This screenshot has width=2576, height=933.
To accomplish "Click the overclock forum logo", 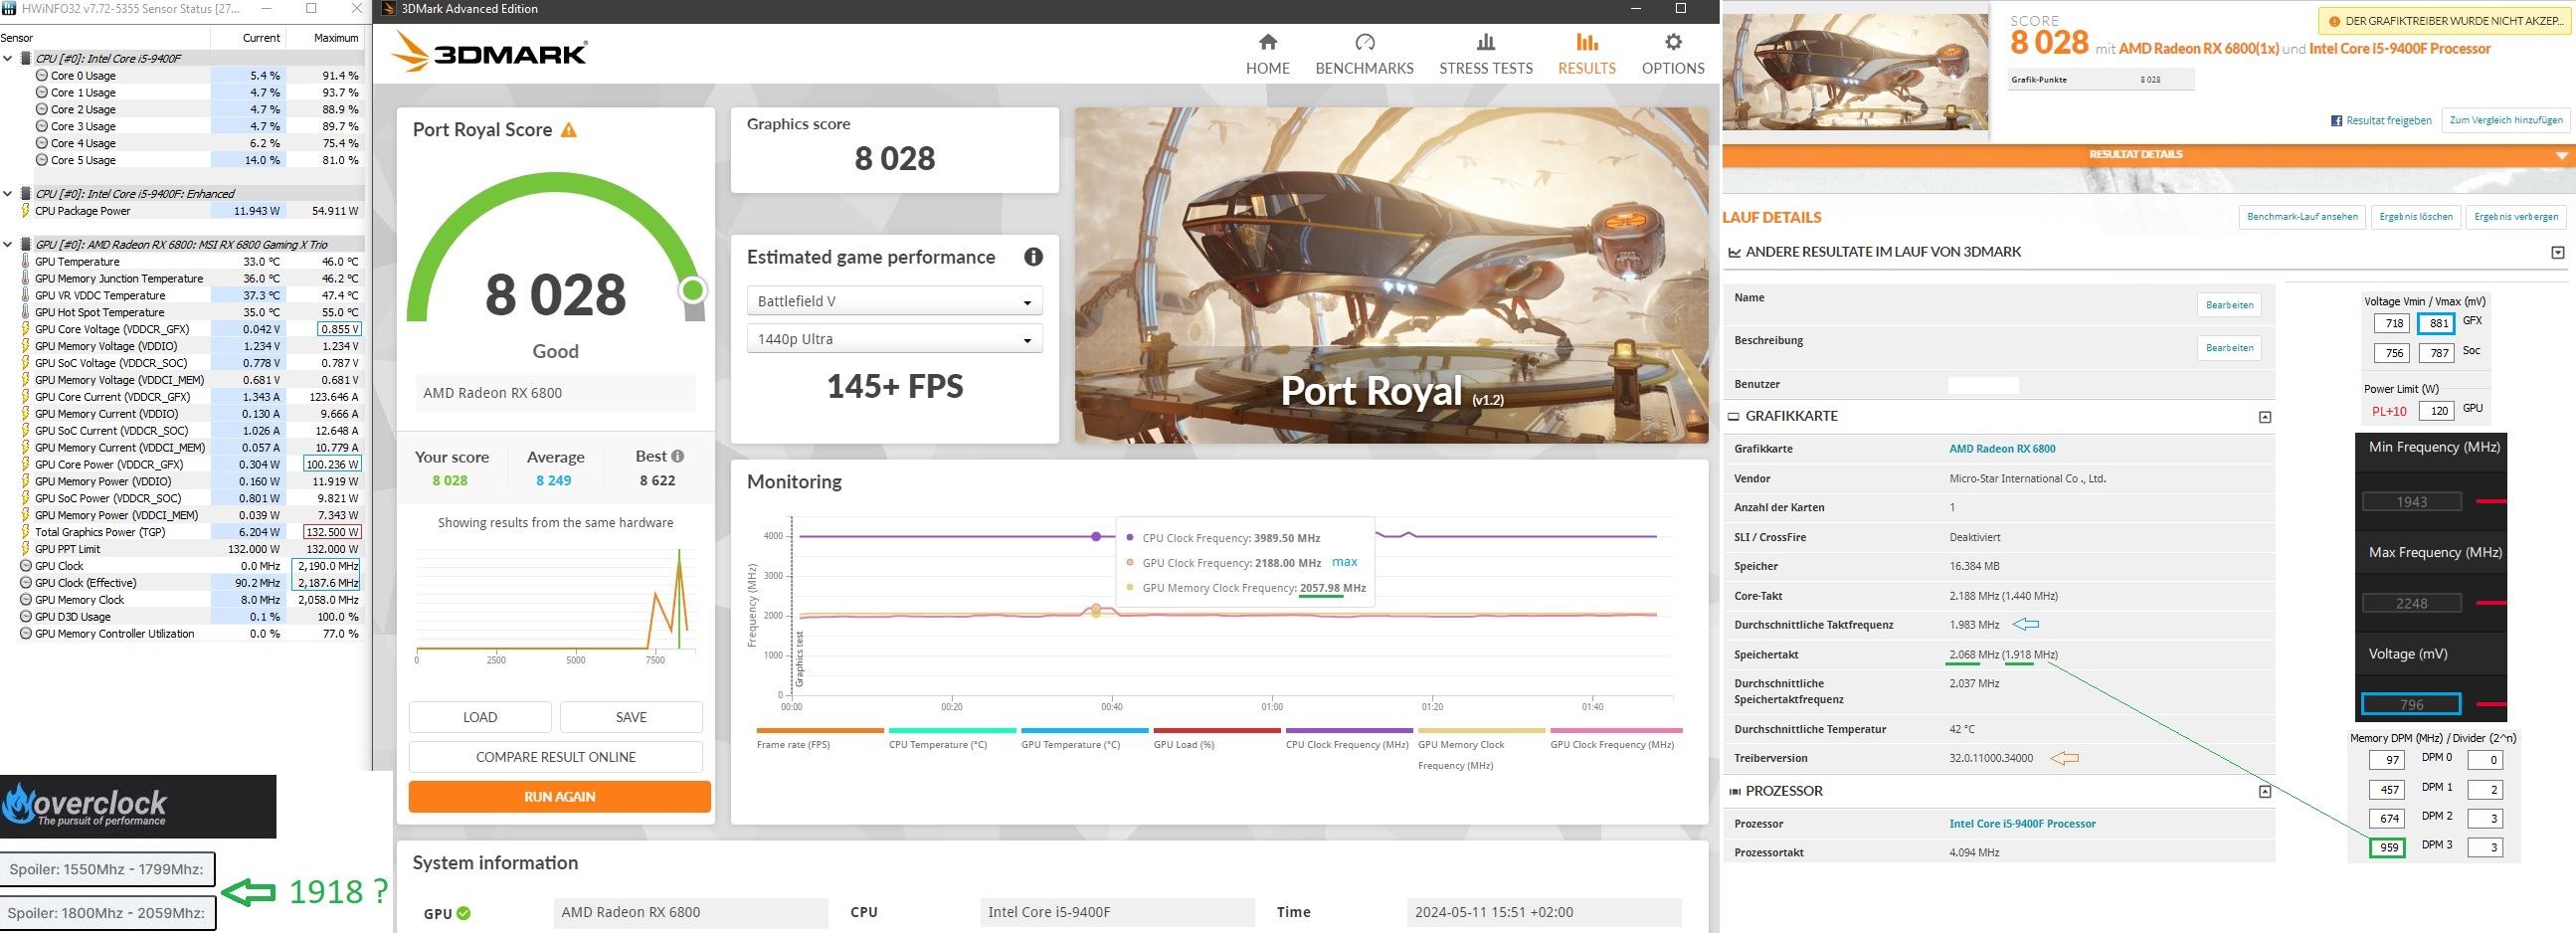I will 138,806.
